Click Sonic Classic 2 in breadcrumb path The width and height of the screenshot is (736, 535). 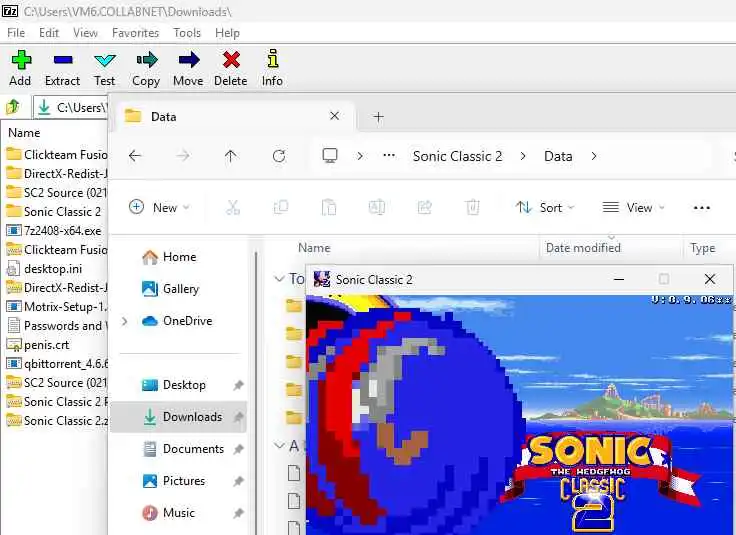click(457, 156)
